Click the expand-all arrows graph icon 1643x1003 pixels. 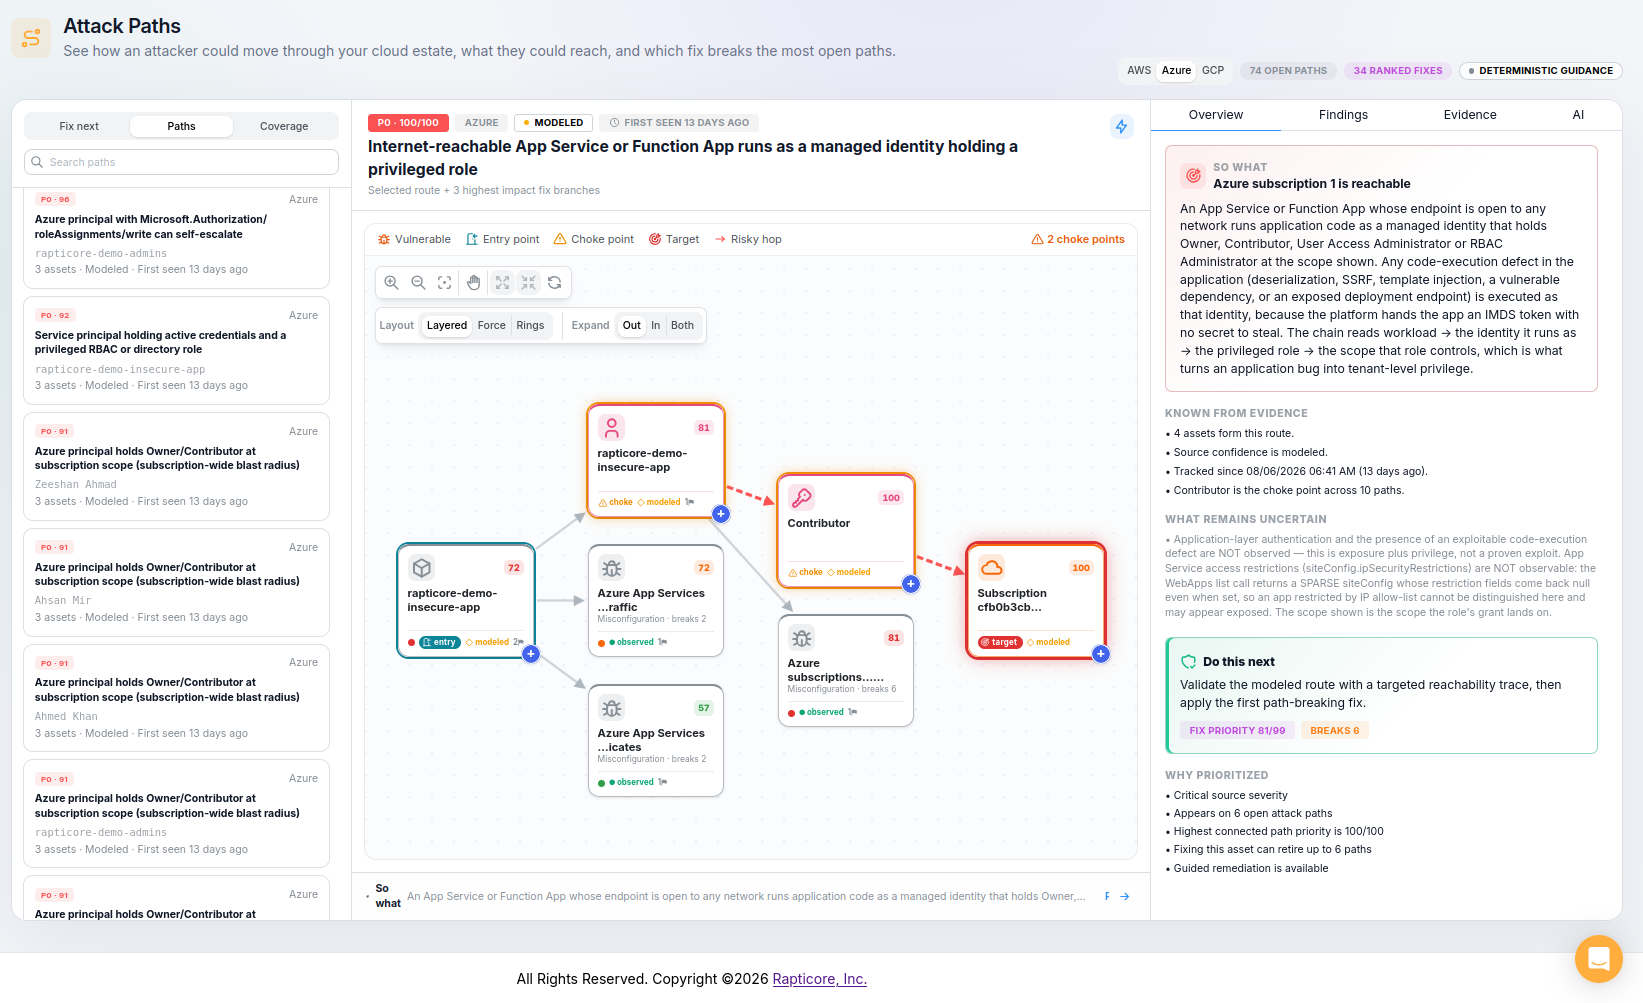click(502, 283)
